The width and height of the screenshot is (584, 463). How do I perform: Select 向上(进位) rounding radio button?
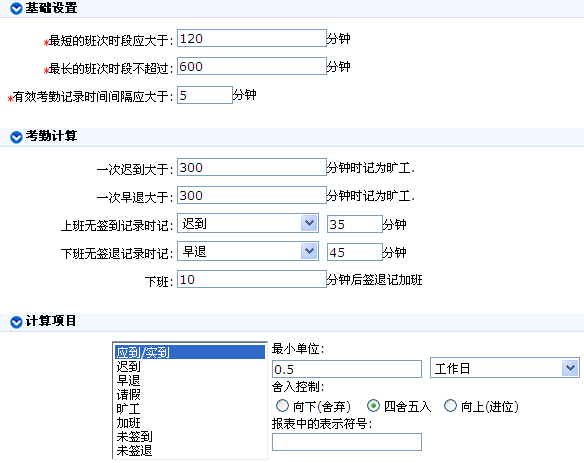click(x=450, y=406)
